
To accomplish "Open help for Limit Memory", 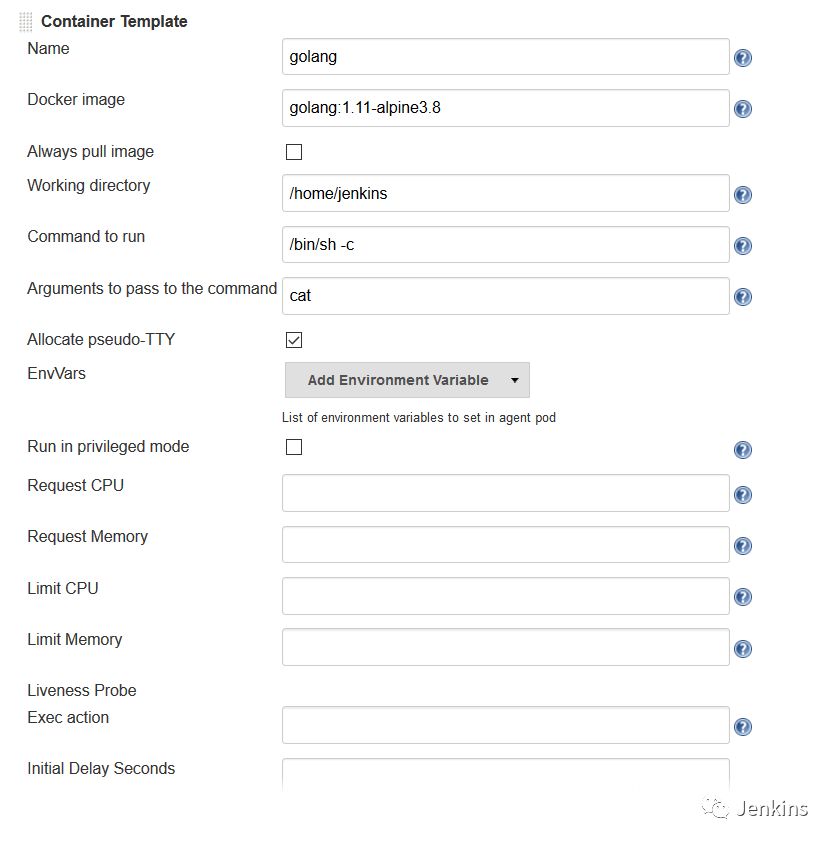I will (x=742, y=648).
